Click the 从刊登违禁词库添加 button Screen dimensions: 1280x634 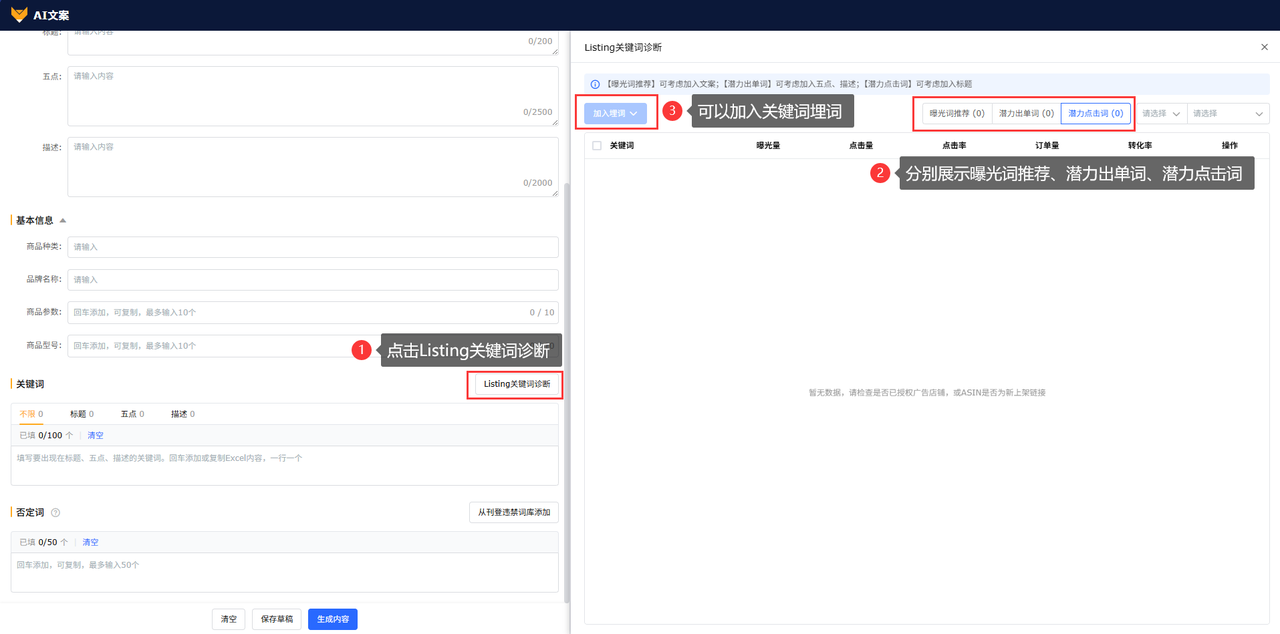pos(514,512)
